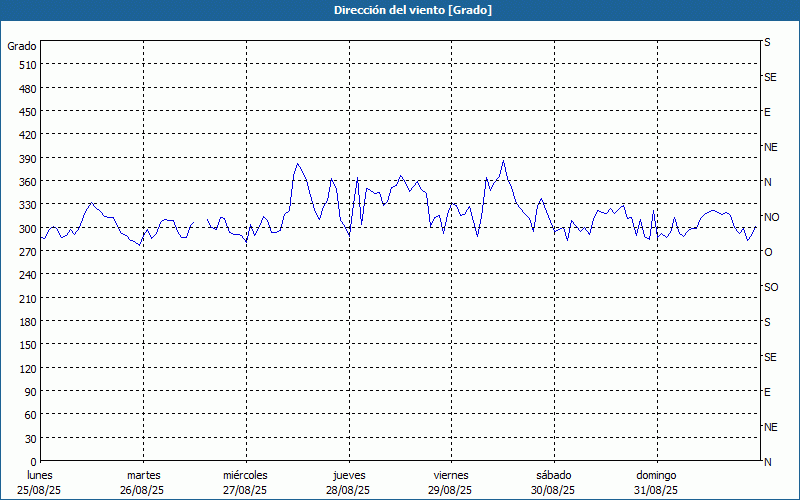Select the SO compass label on the right axis
This screenshot has height=500, width=800.
[771, 287]
